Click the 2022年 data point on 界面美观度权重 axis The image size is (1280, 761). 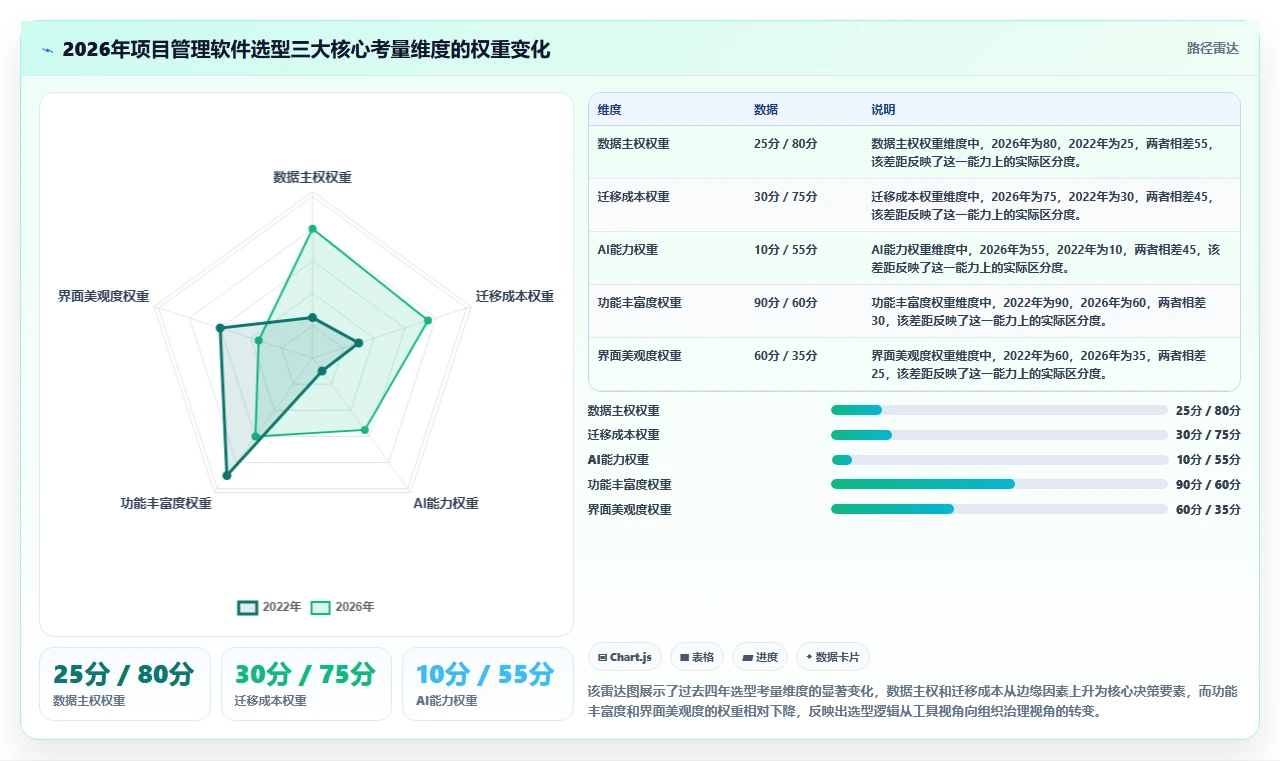click(220, 328)
